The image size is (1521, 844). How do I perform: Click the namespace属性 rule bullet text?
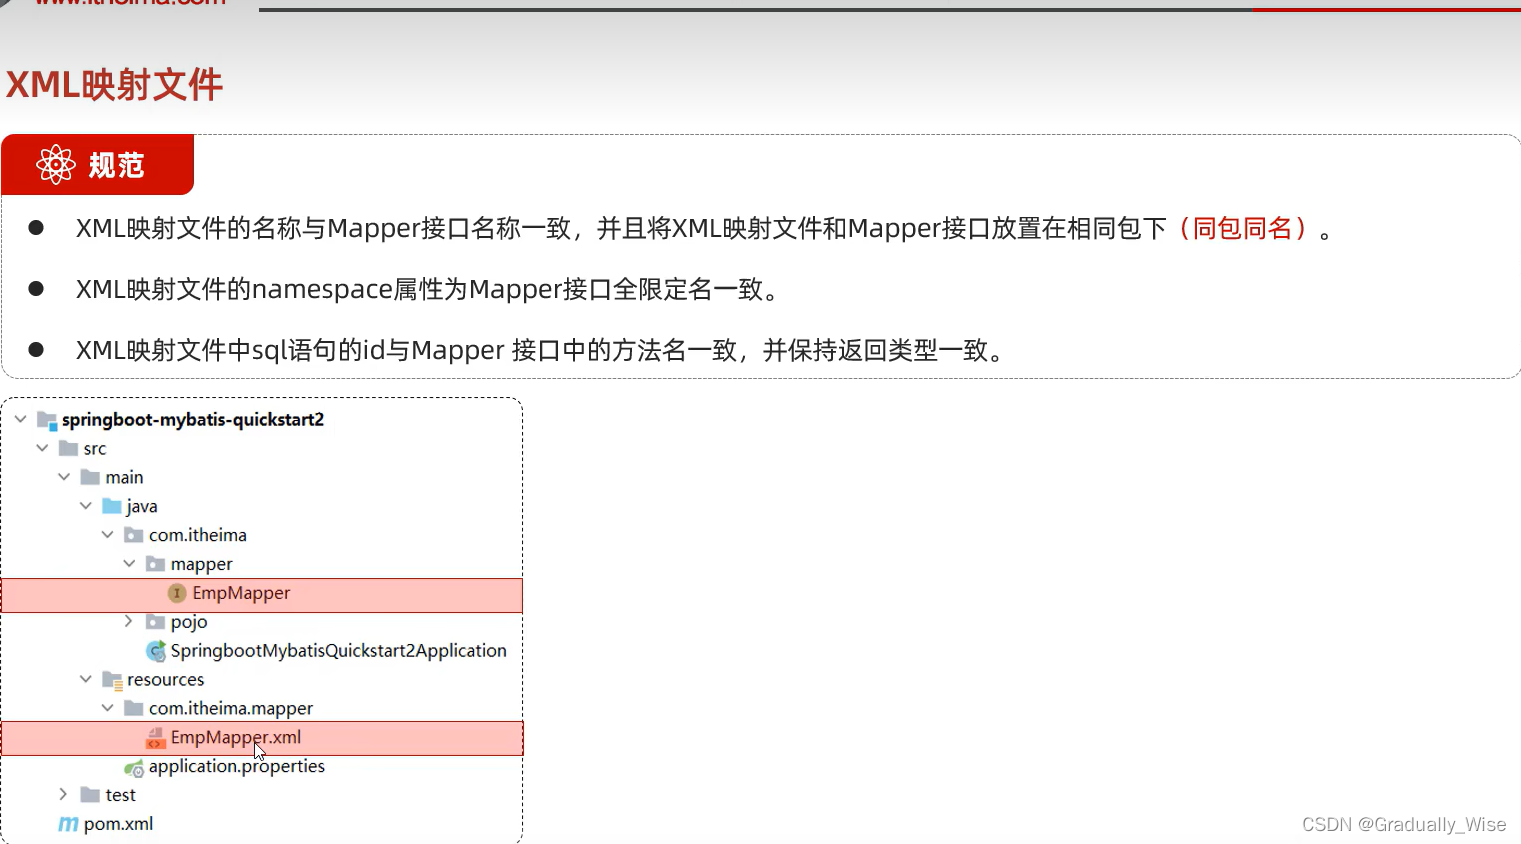click(428, 290)
